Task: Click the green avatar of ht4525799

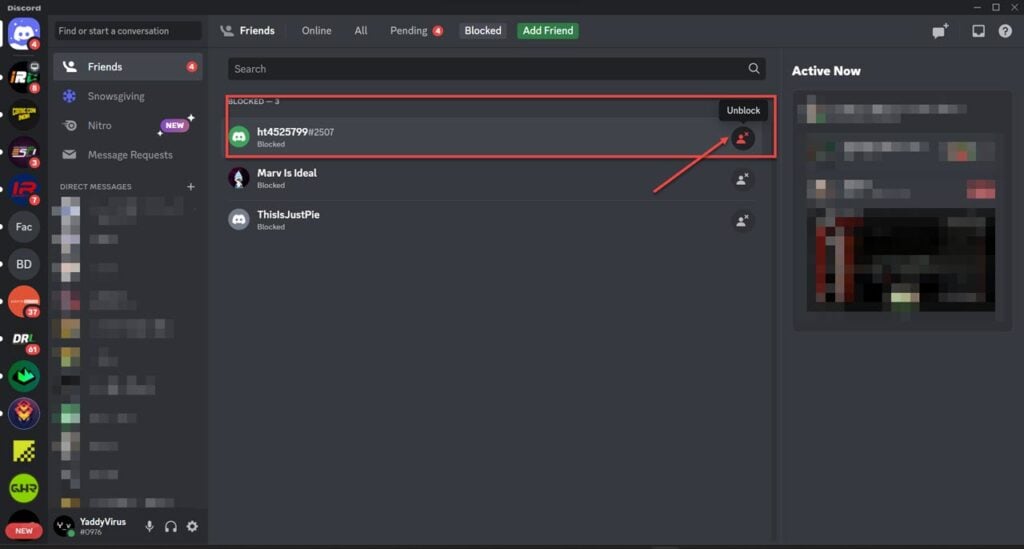Action: click(x=239, y=137)
